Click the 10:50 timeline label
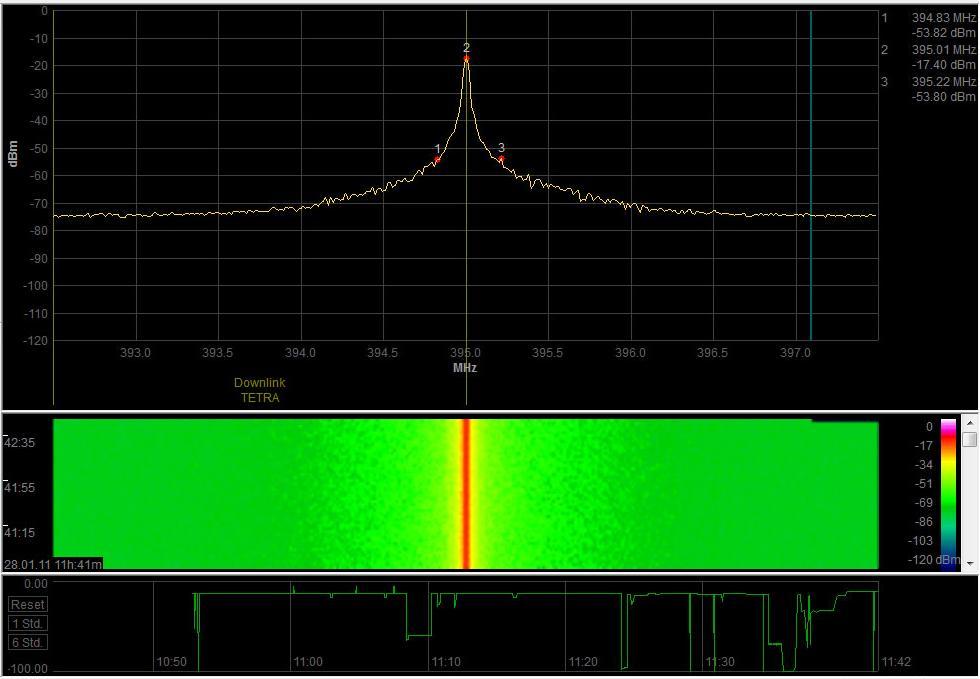Viewport: 980px width, 679px height. (x=171, y=661)
